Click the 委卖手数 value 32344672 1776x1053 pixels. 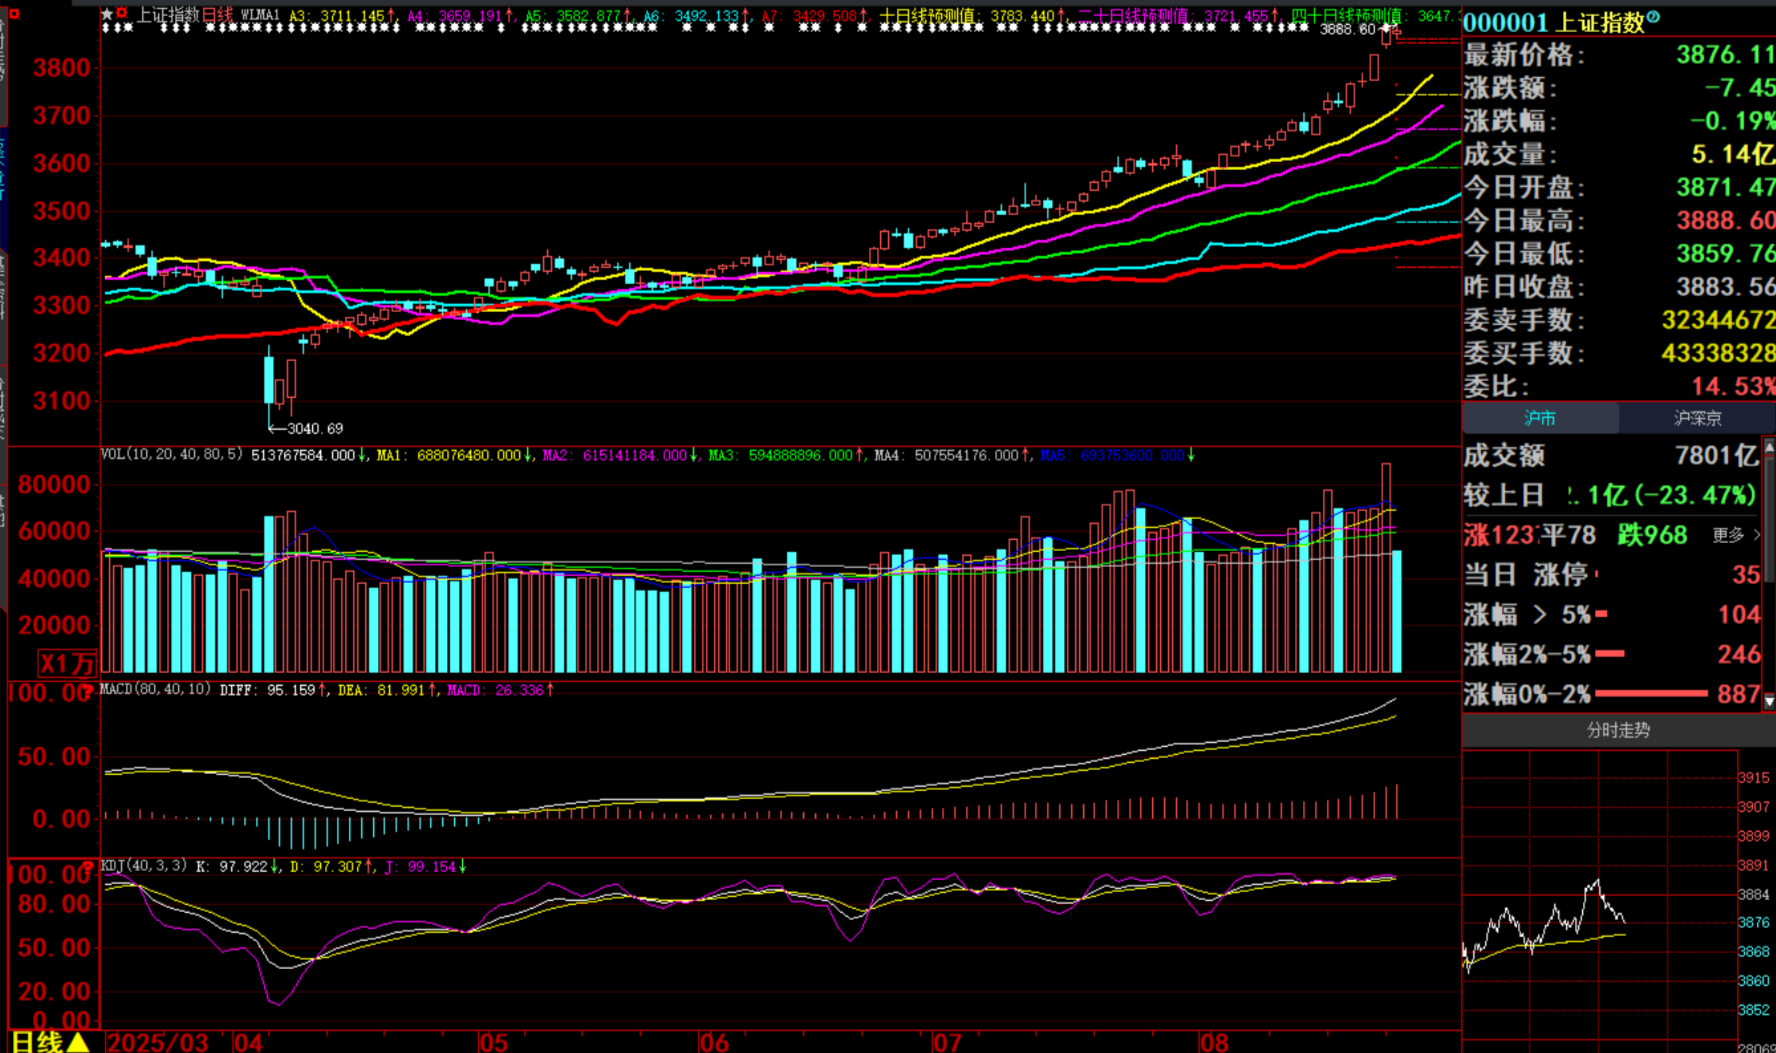pos(1718,320)
